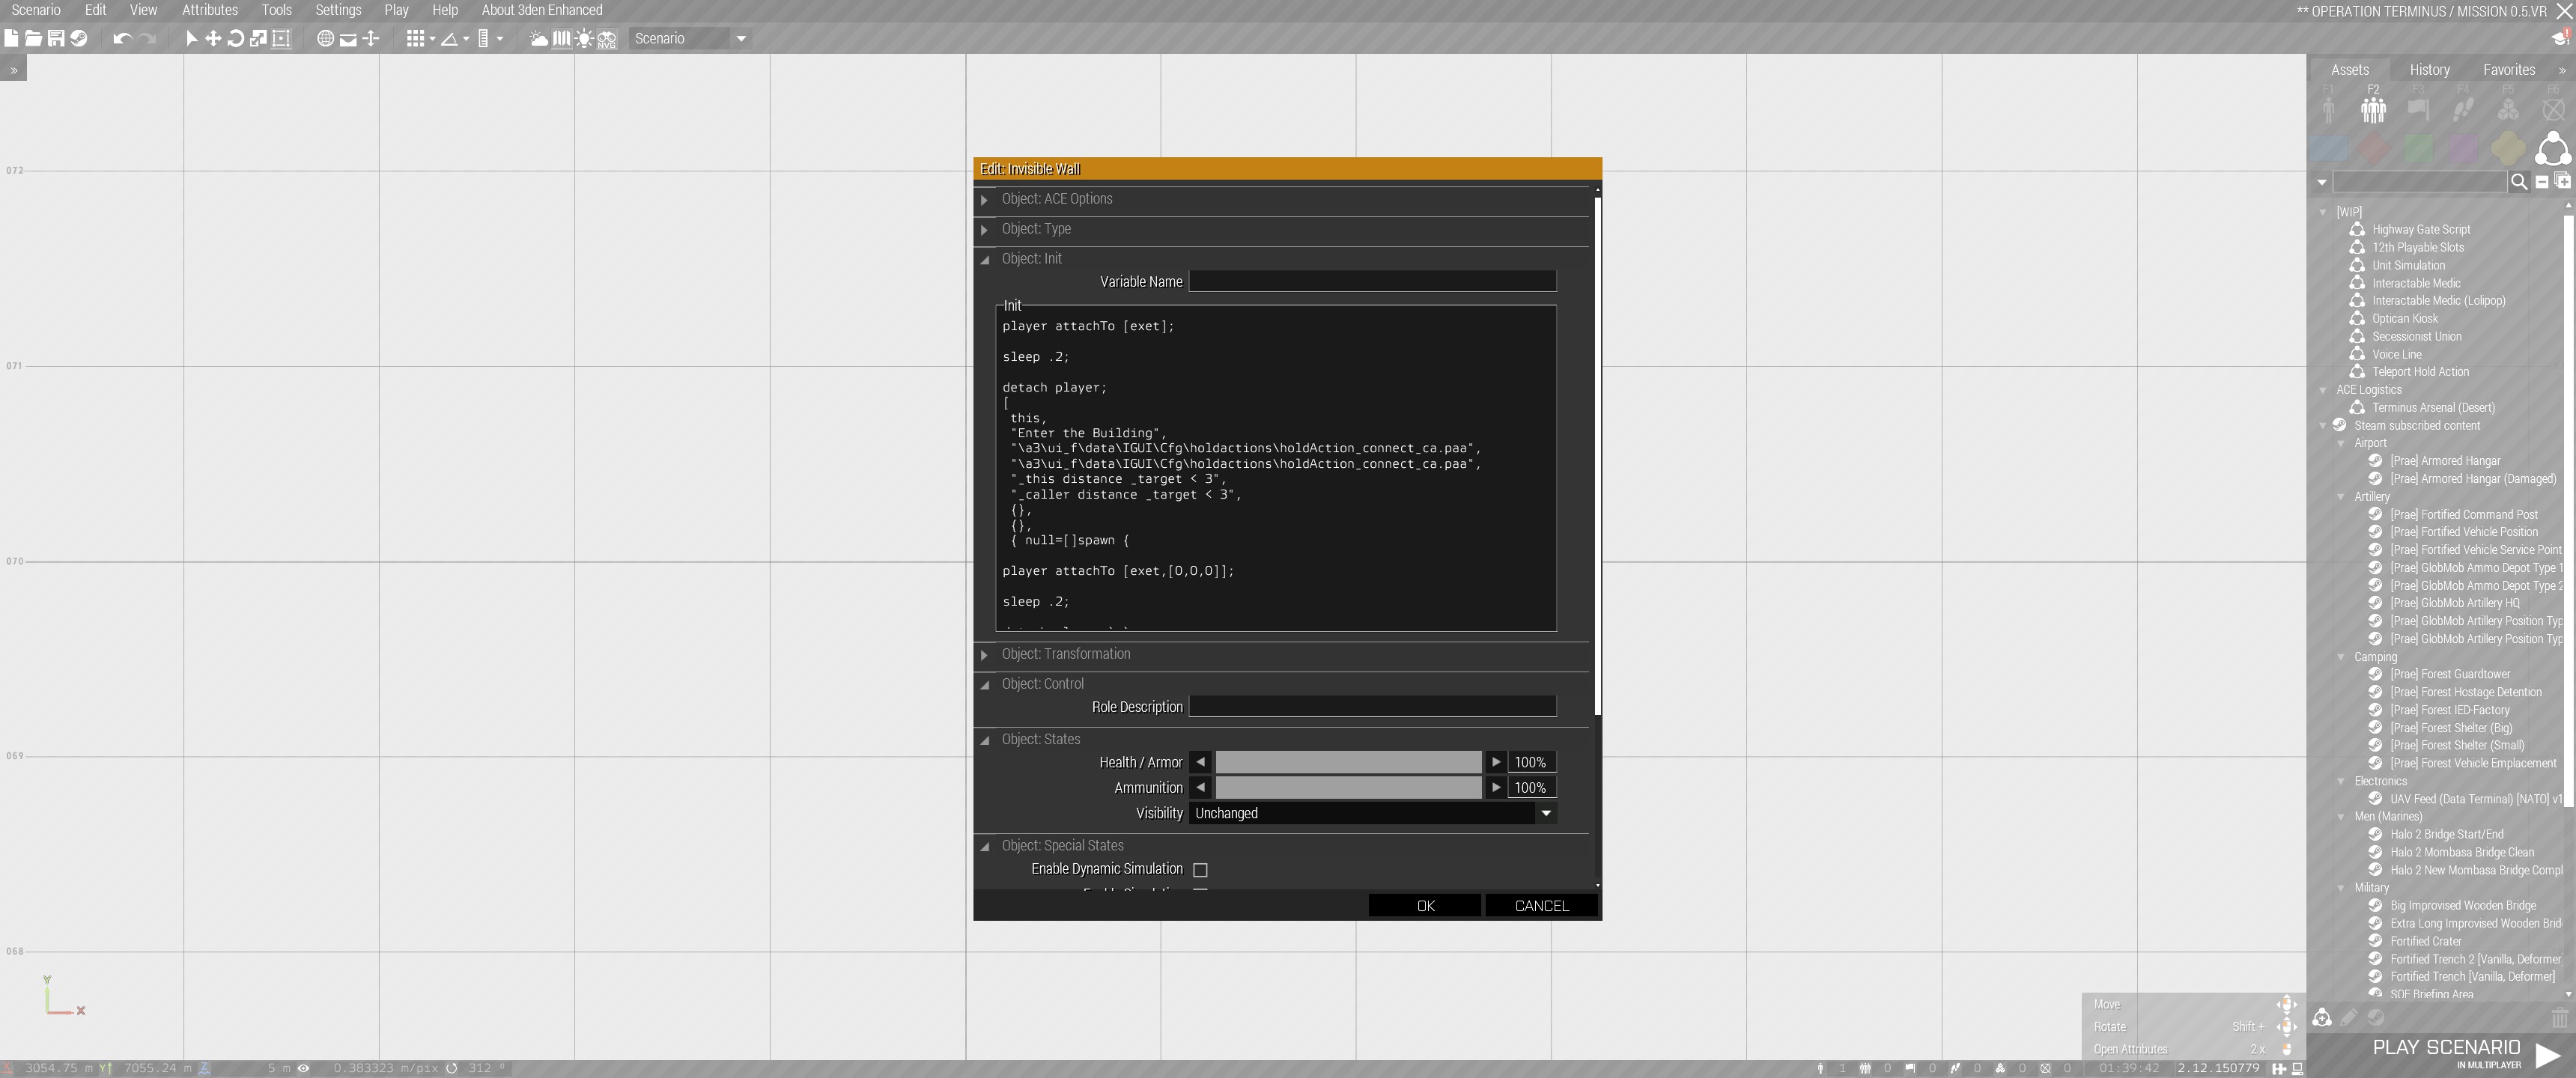This screenshot has height=1078, width=2576.
Task: Open the Steam Workshop publish icon
Action: click(79, 38)
